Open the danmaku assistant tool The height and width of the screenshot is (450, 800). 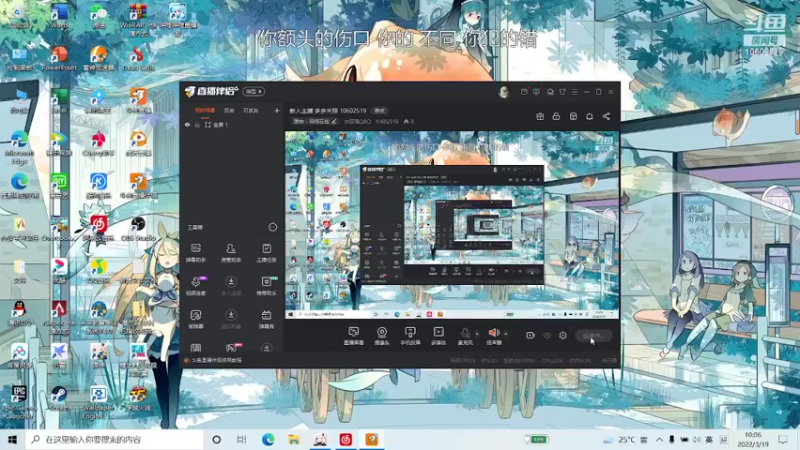pos(196,253)
